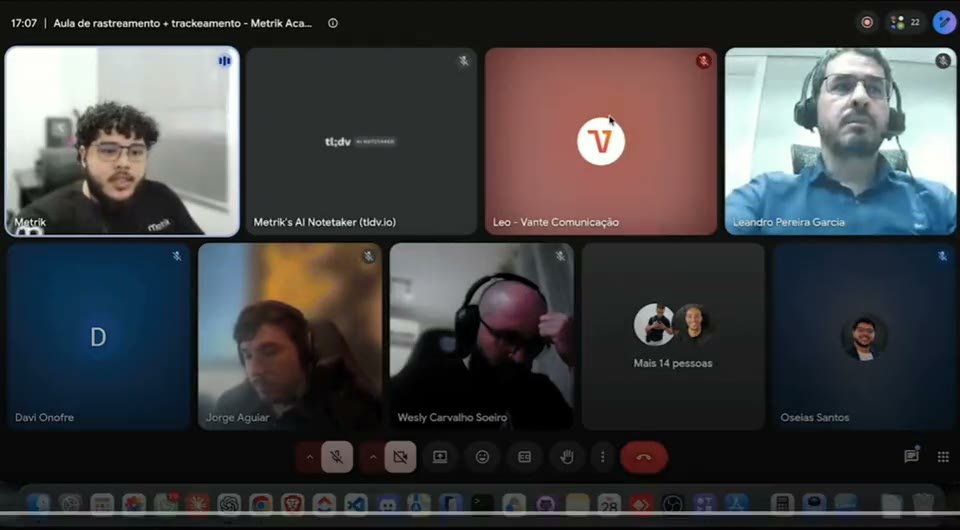
Task: Open the activities grid icon
Action: tap(943, 457)
